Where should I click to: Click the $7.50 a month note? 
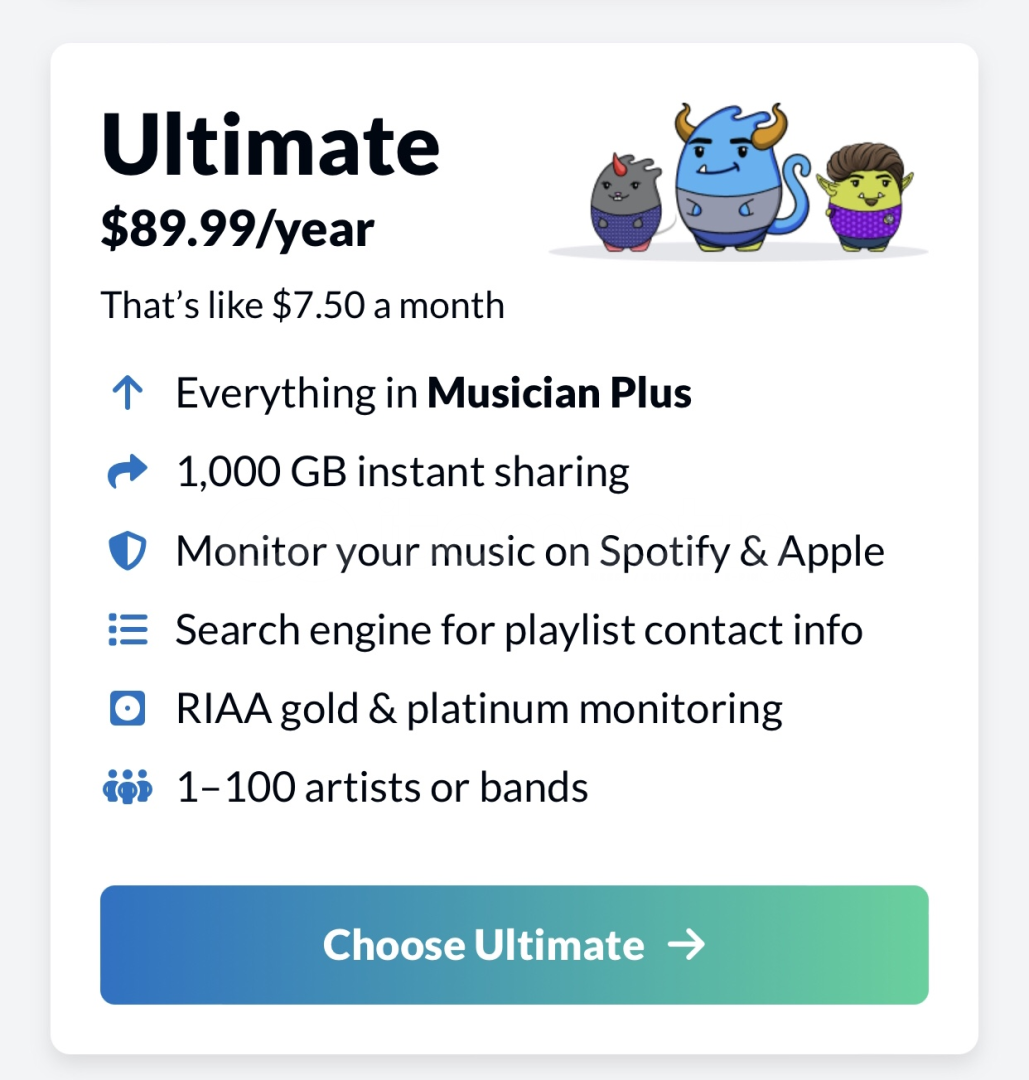click(x=303, y=305)
